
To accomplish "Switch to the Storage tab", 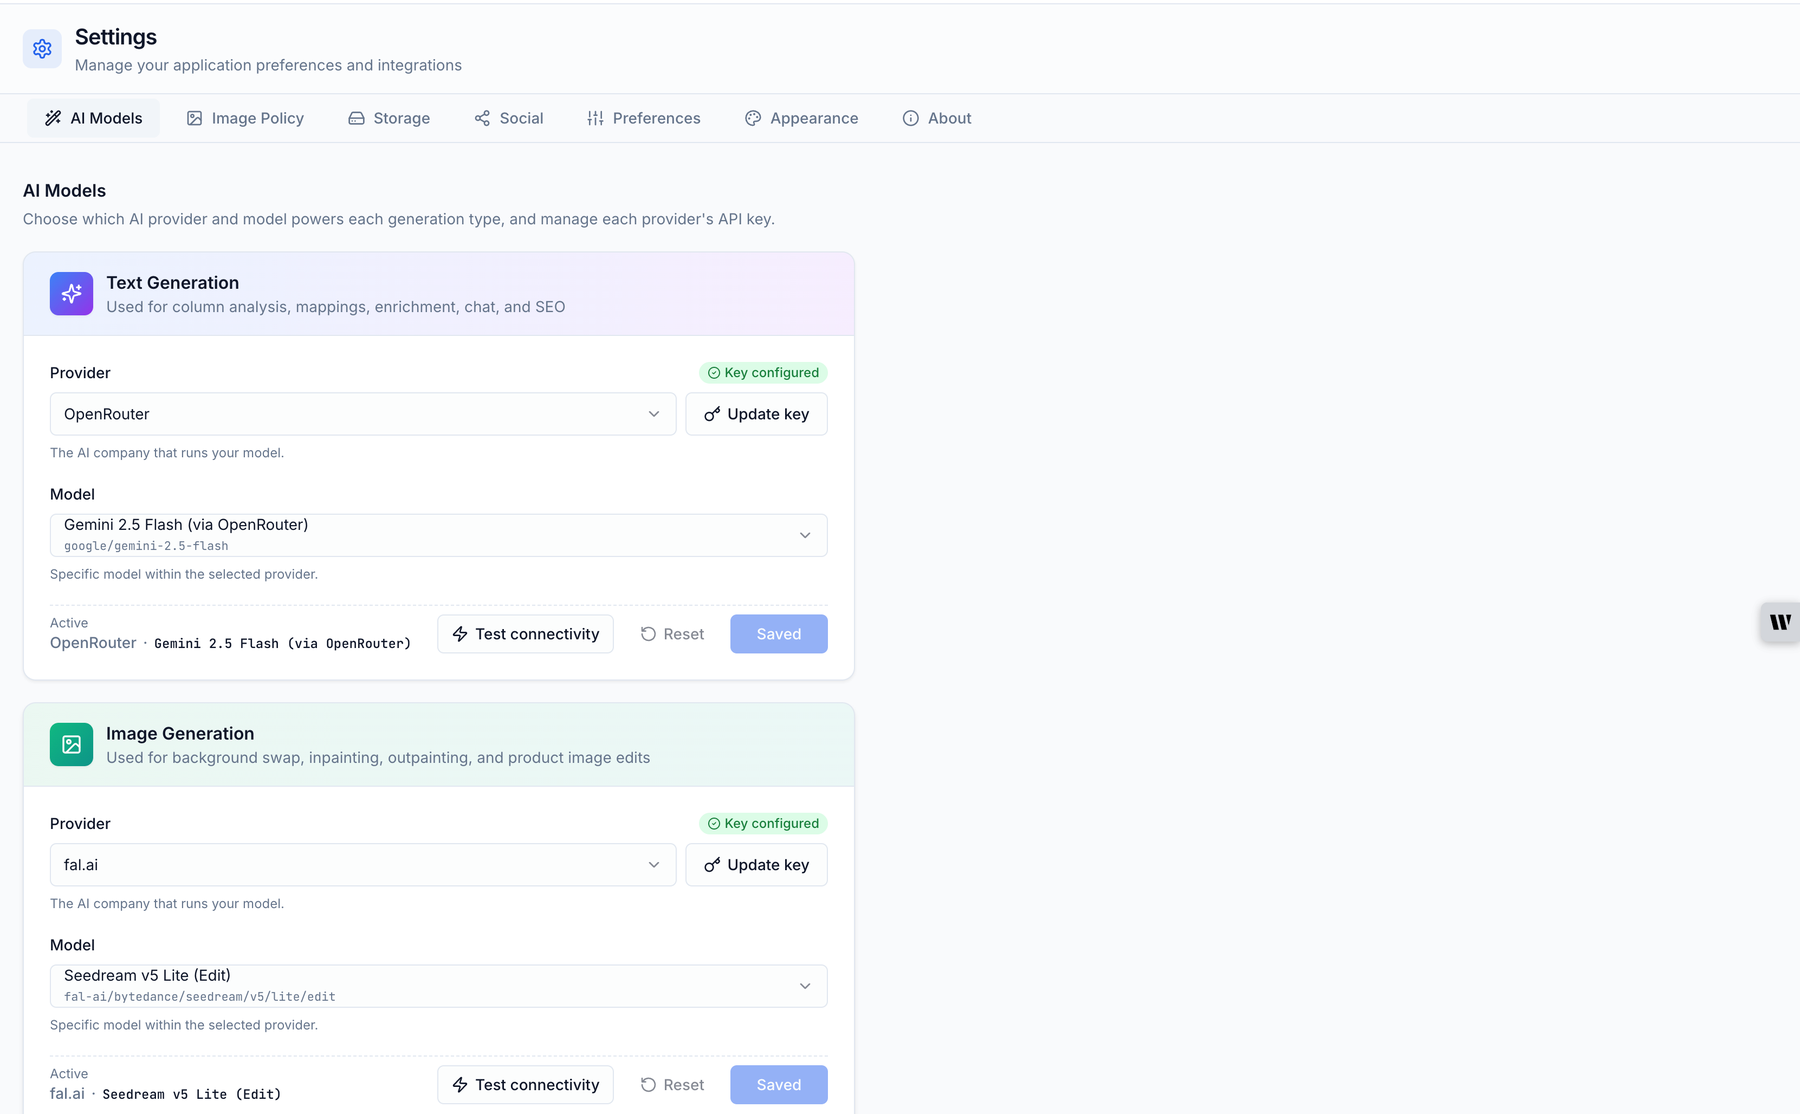I will click(389, 118).
